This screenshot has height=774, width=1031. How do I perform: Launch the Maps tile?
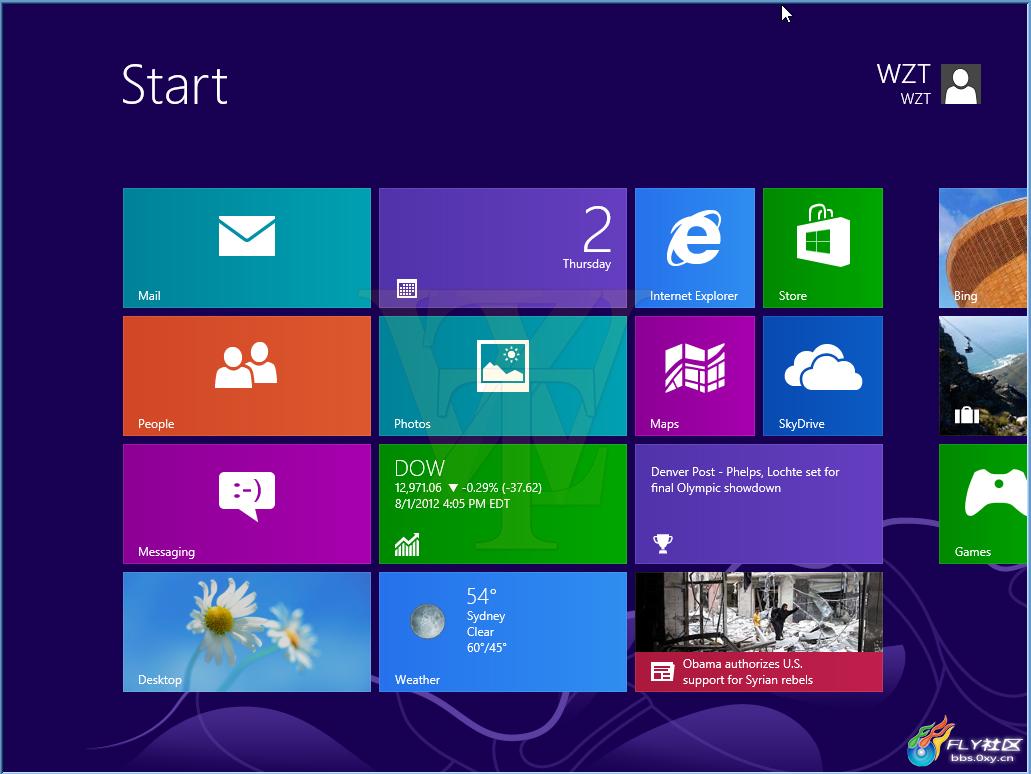tap(695, 376)
